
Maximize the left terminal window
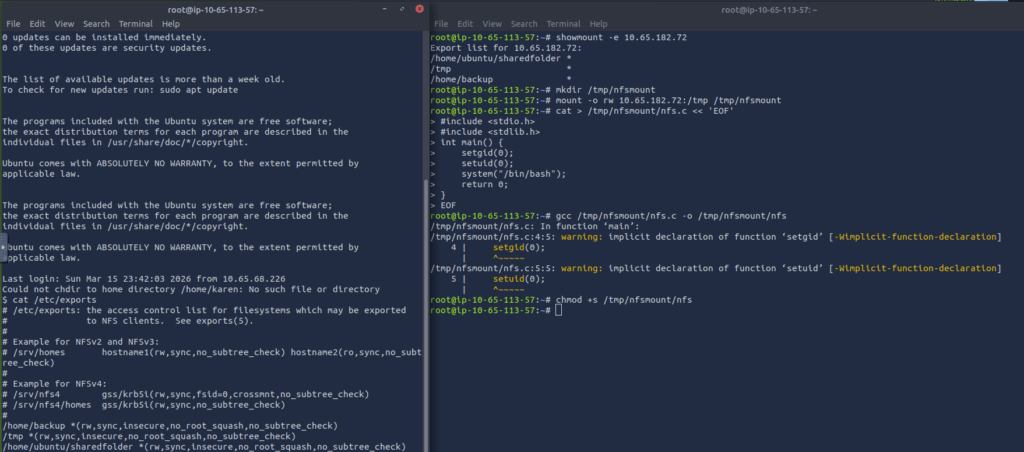[402, 9]
